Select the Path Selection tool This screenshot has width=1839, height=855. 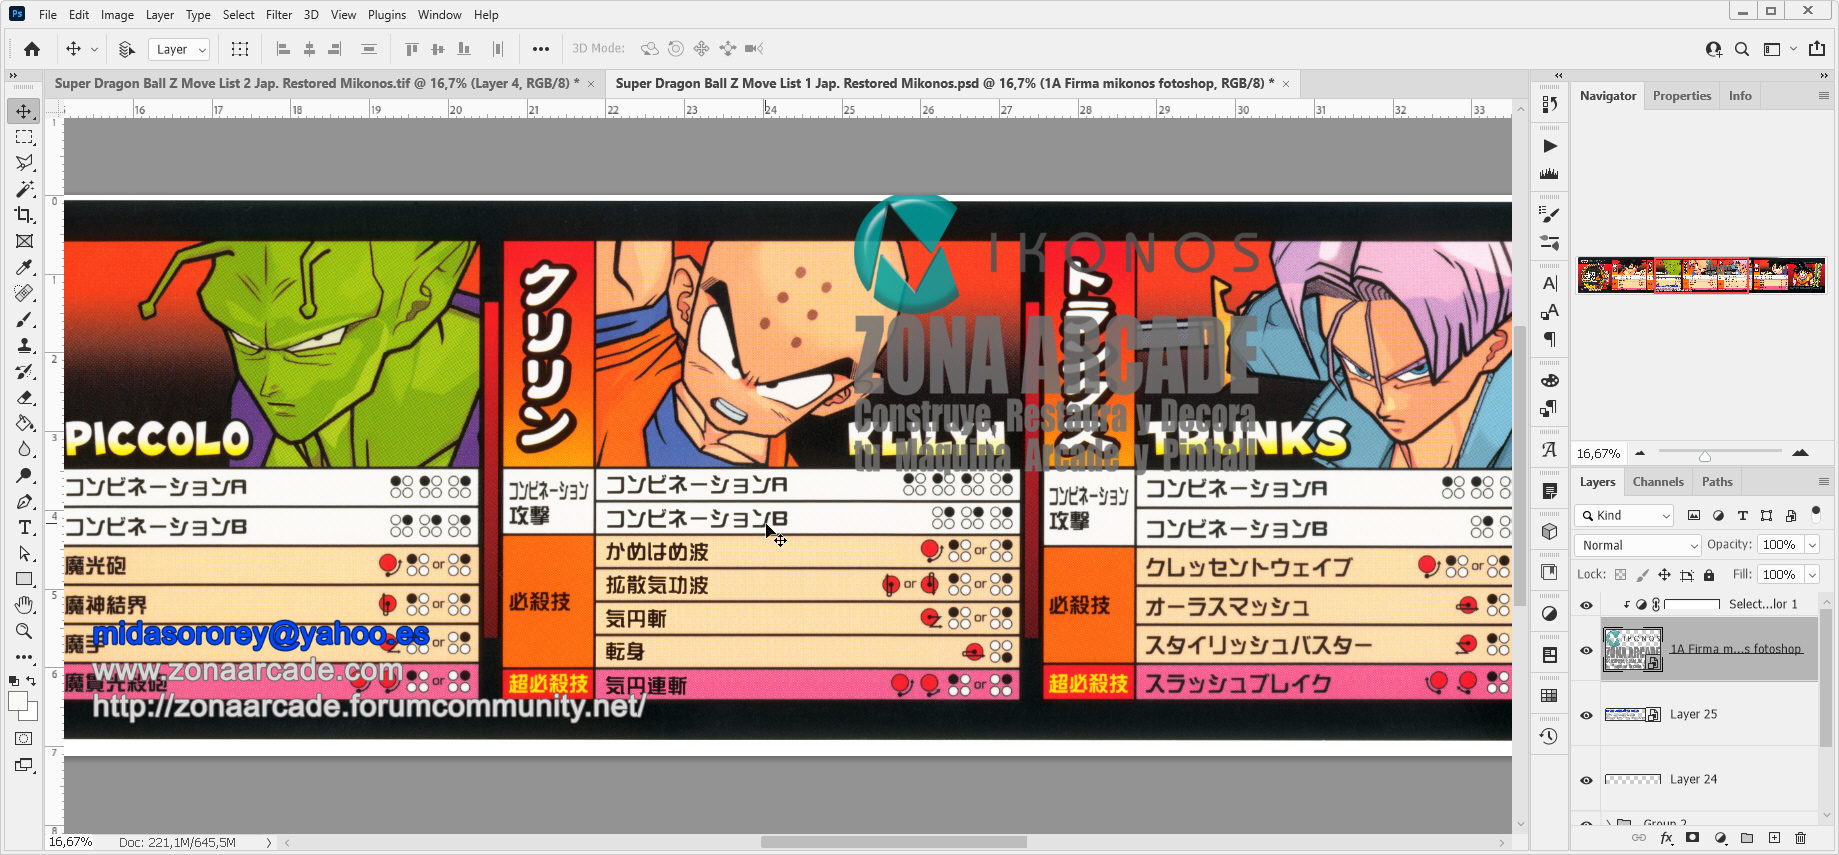coord(24,553)
